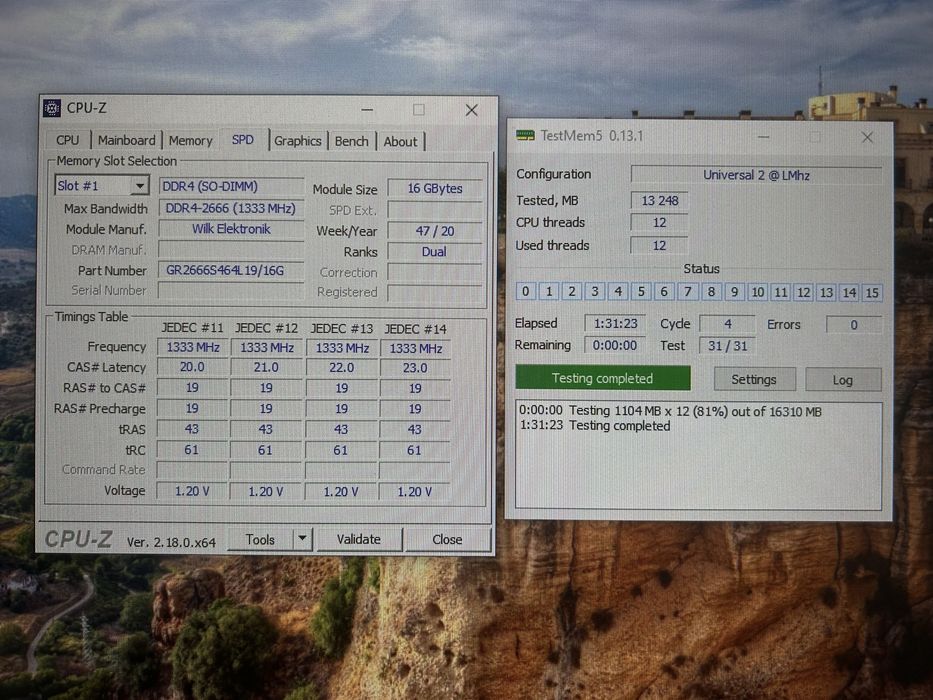The width and height of the screenshot is (933, 700).
Task: Click the Used threads value 12
Action: coord(659,245)
